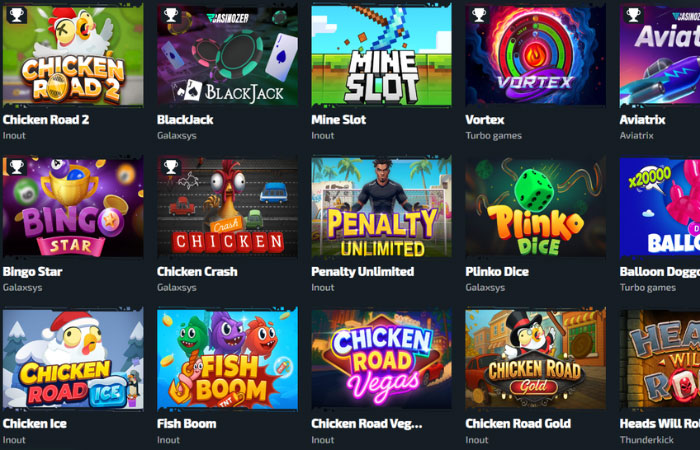Open Penalty Unlimited game thumbnail
Viewport: 700px width, 450px height.
pyautogui.click(x=381, y=207)
